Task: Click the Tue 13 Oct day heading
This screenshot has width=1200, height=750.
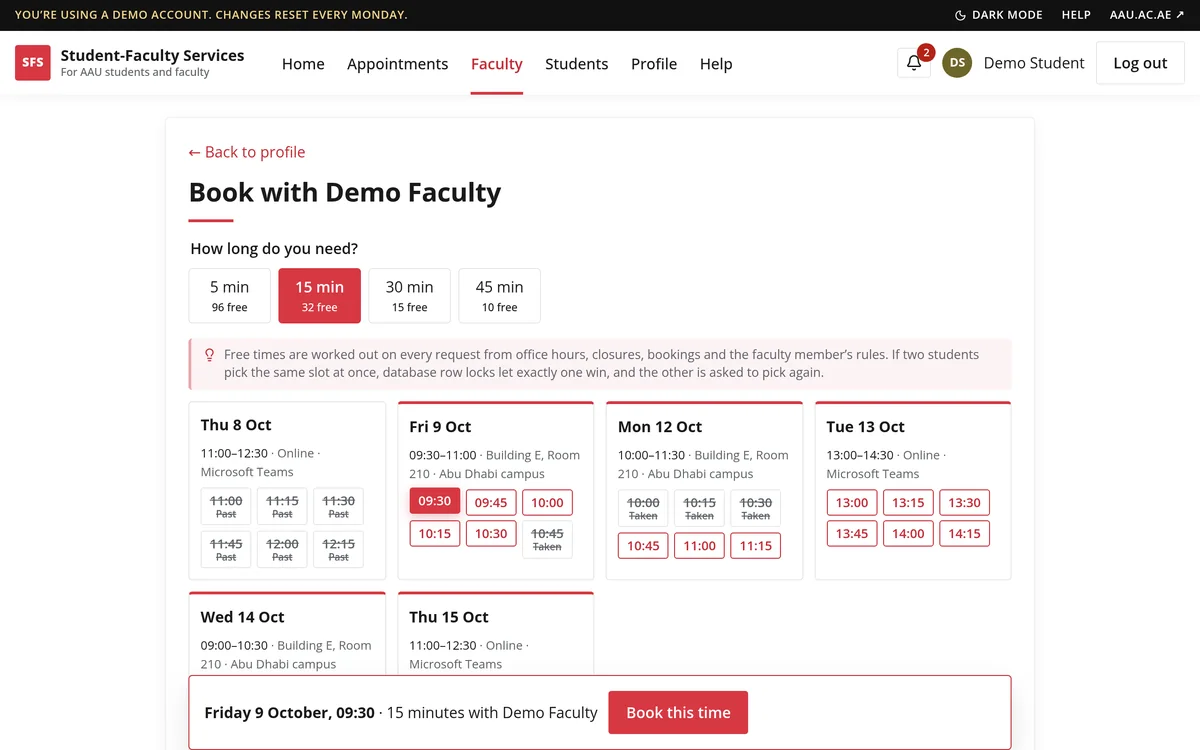Action: click(x=866, y=427)
